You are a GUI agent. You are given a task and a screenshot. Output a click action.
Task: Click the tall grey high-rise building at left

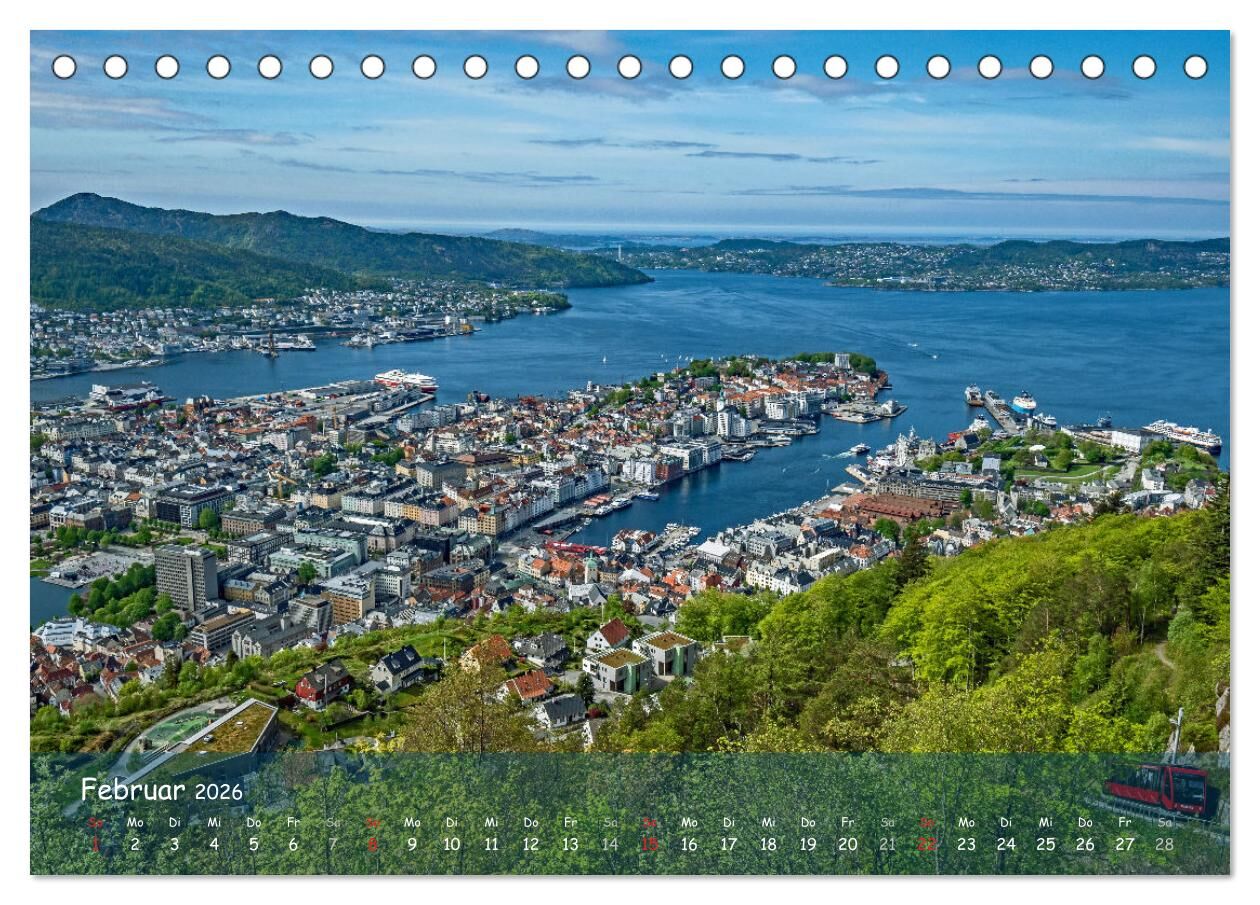[186, 576]
